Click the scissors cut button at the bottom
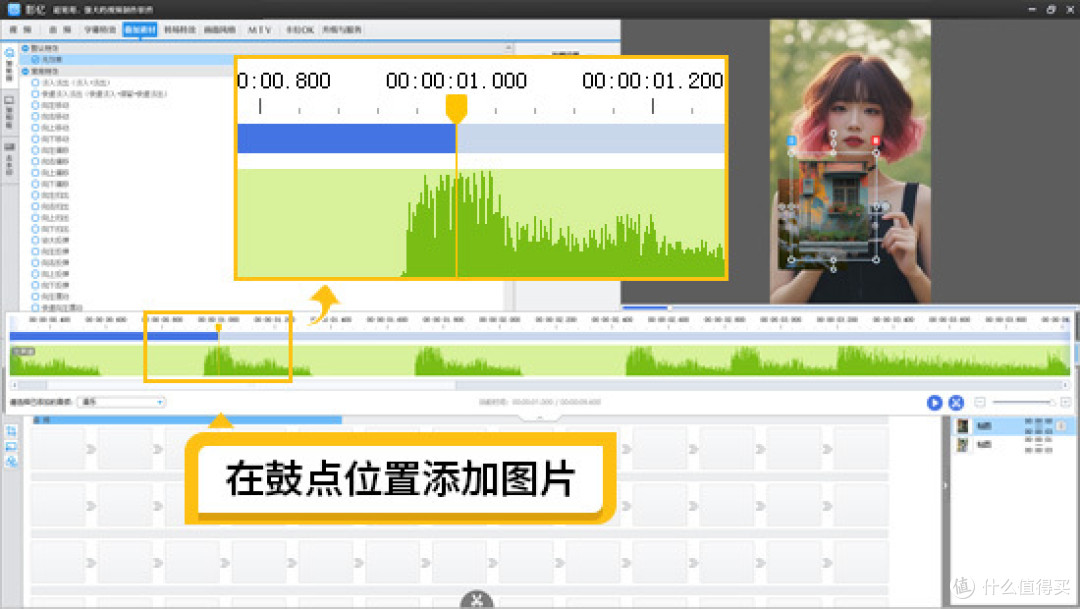Viewport: 1080px width, 609px height. click(x=477, y=601)
